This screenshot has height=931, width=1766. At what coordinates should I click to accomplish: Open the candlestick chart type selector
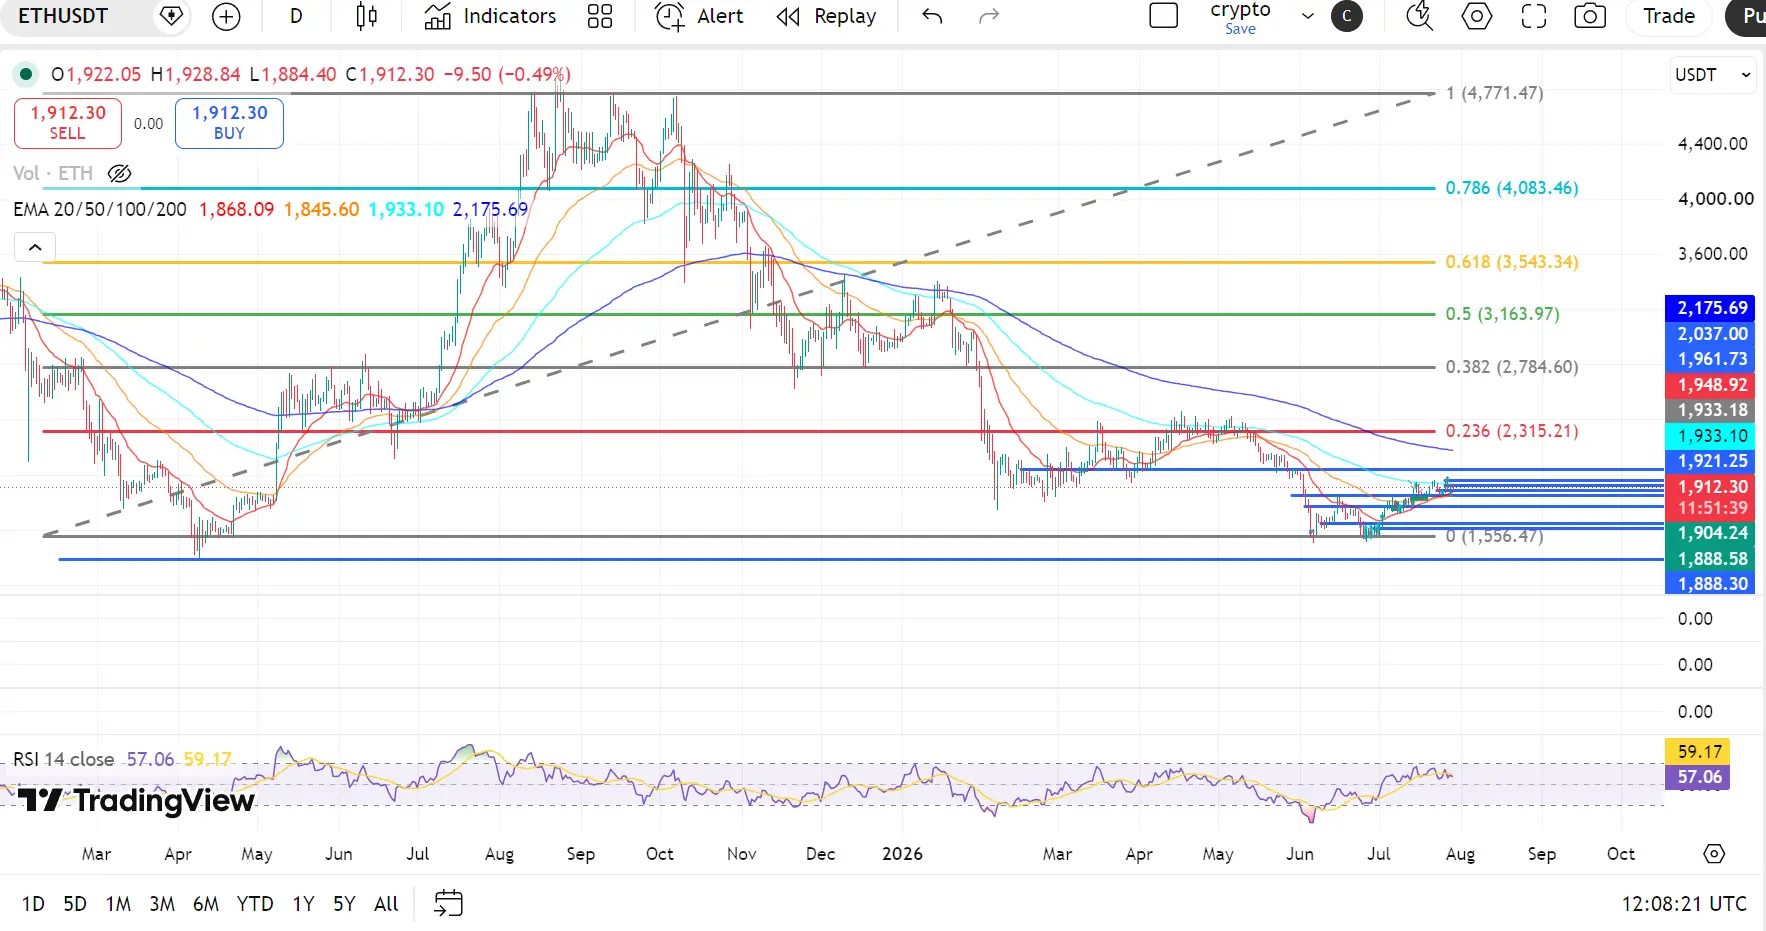tap(367, 16)
